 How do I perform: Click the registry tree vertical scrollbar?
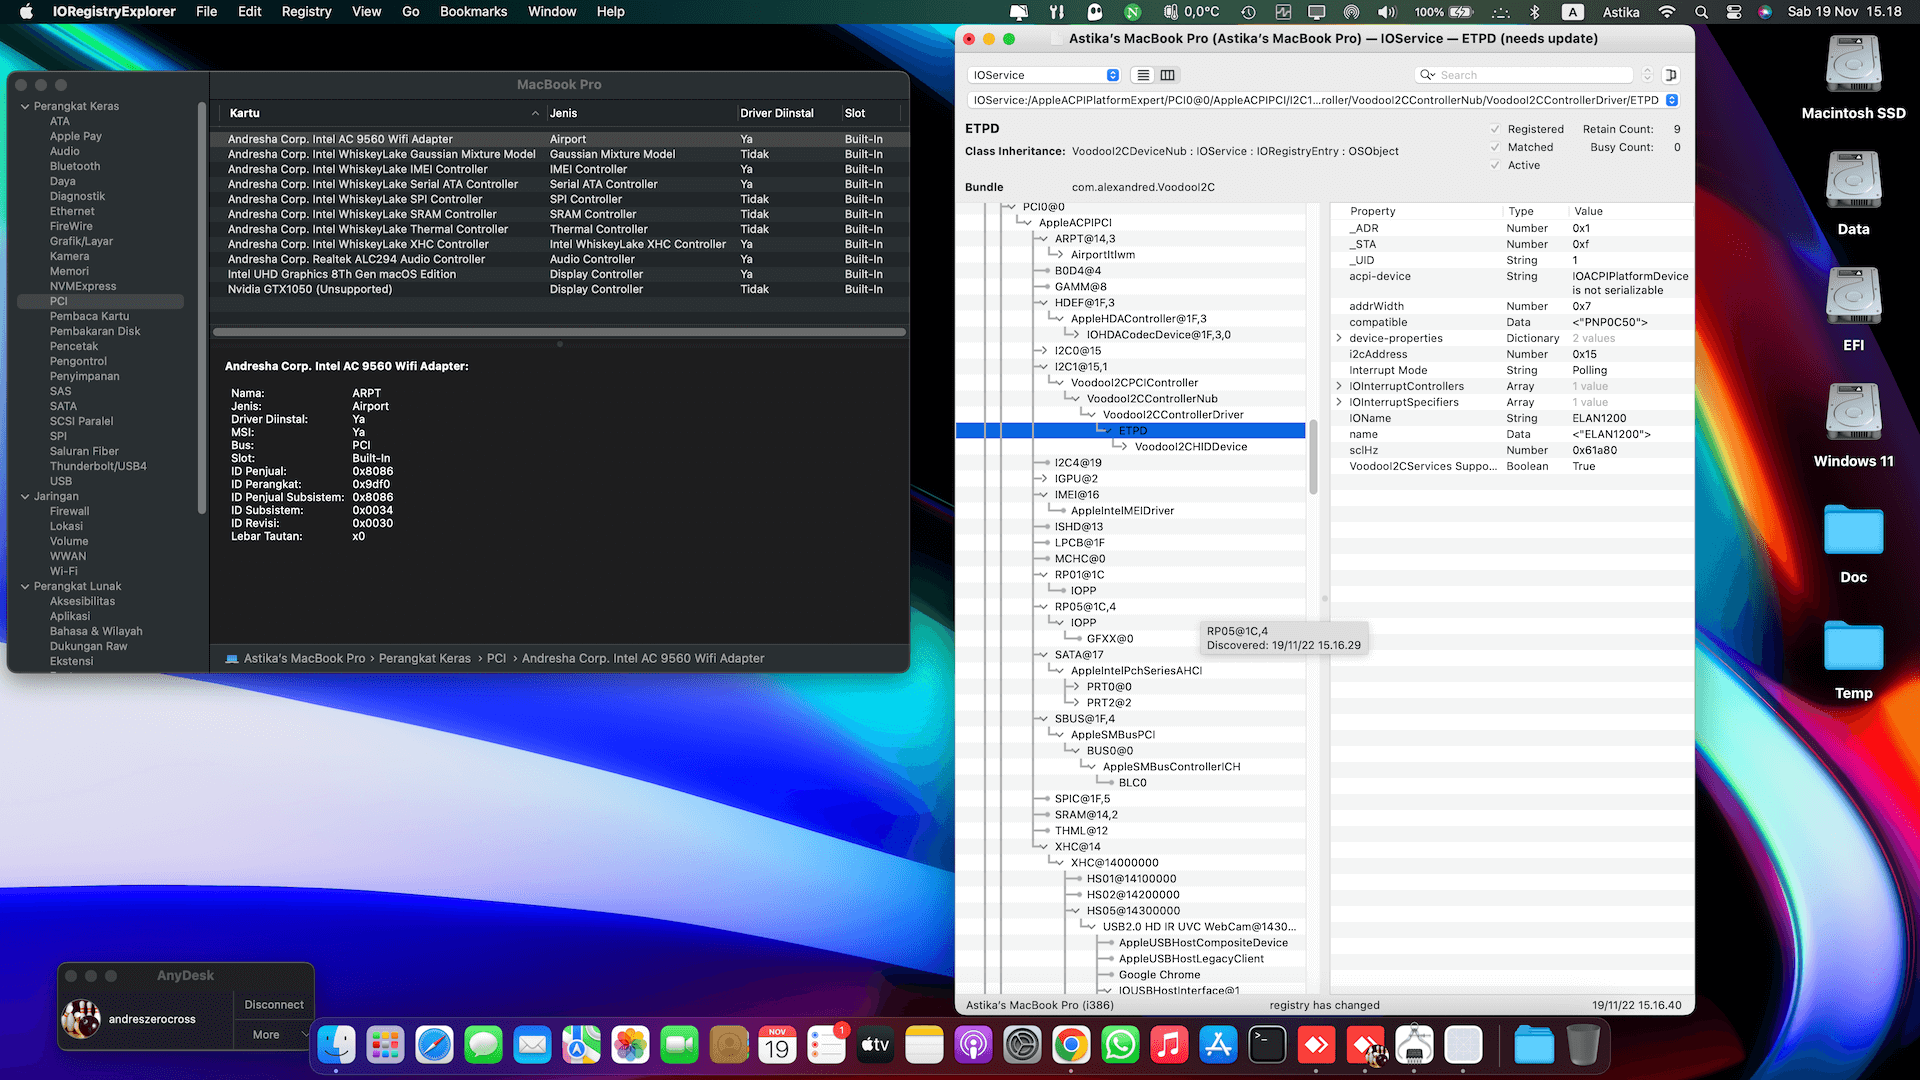click(x=1313, y=456)
